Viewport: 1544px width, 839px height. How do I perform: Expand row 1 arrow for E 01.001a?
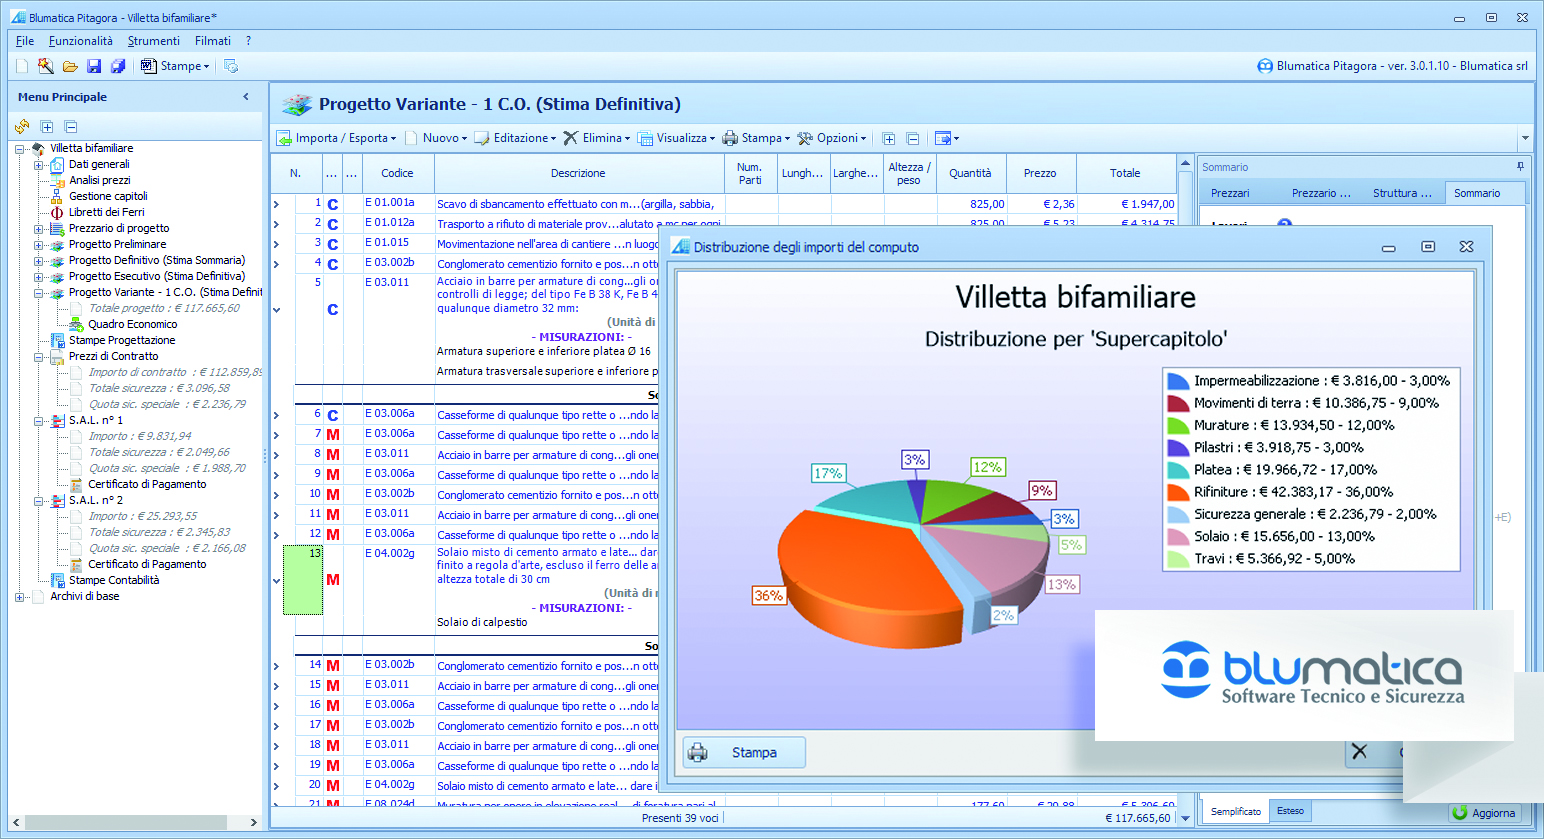pos(277,204)
